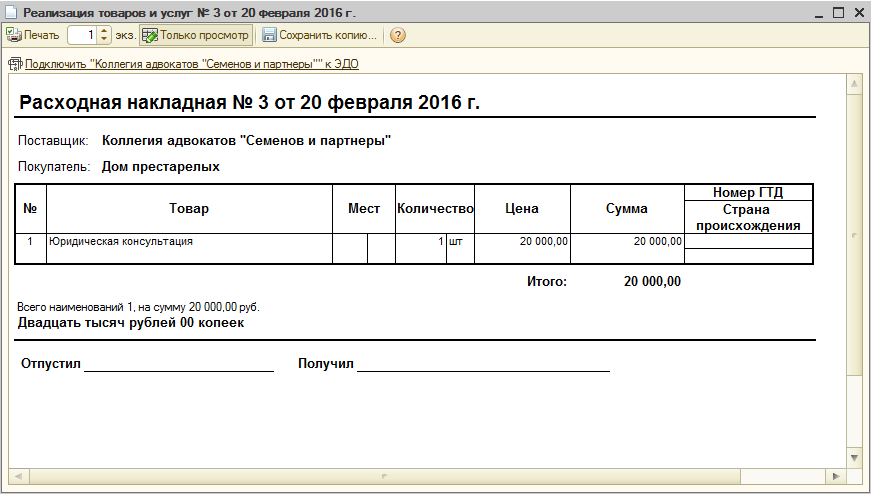Click the Юридическая консультация cell
The width and height of the screenshot is (871, 494).
click(x=189, y=248)
